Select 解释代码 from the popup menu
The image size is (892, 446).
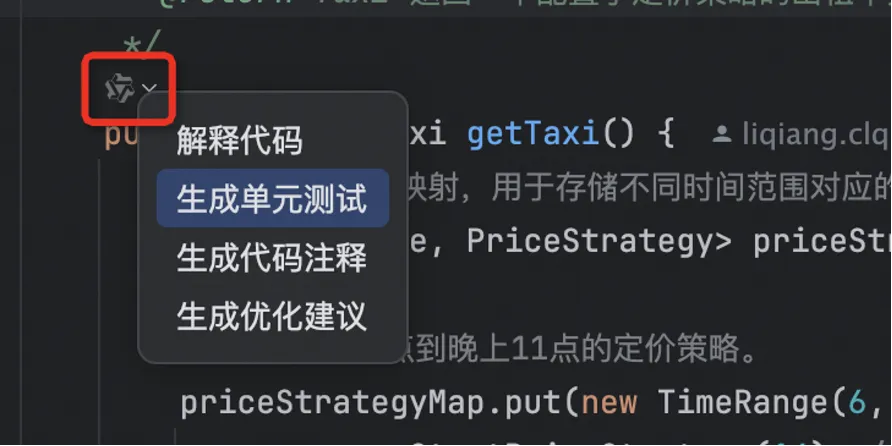point(239,141)
